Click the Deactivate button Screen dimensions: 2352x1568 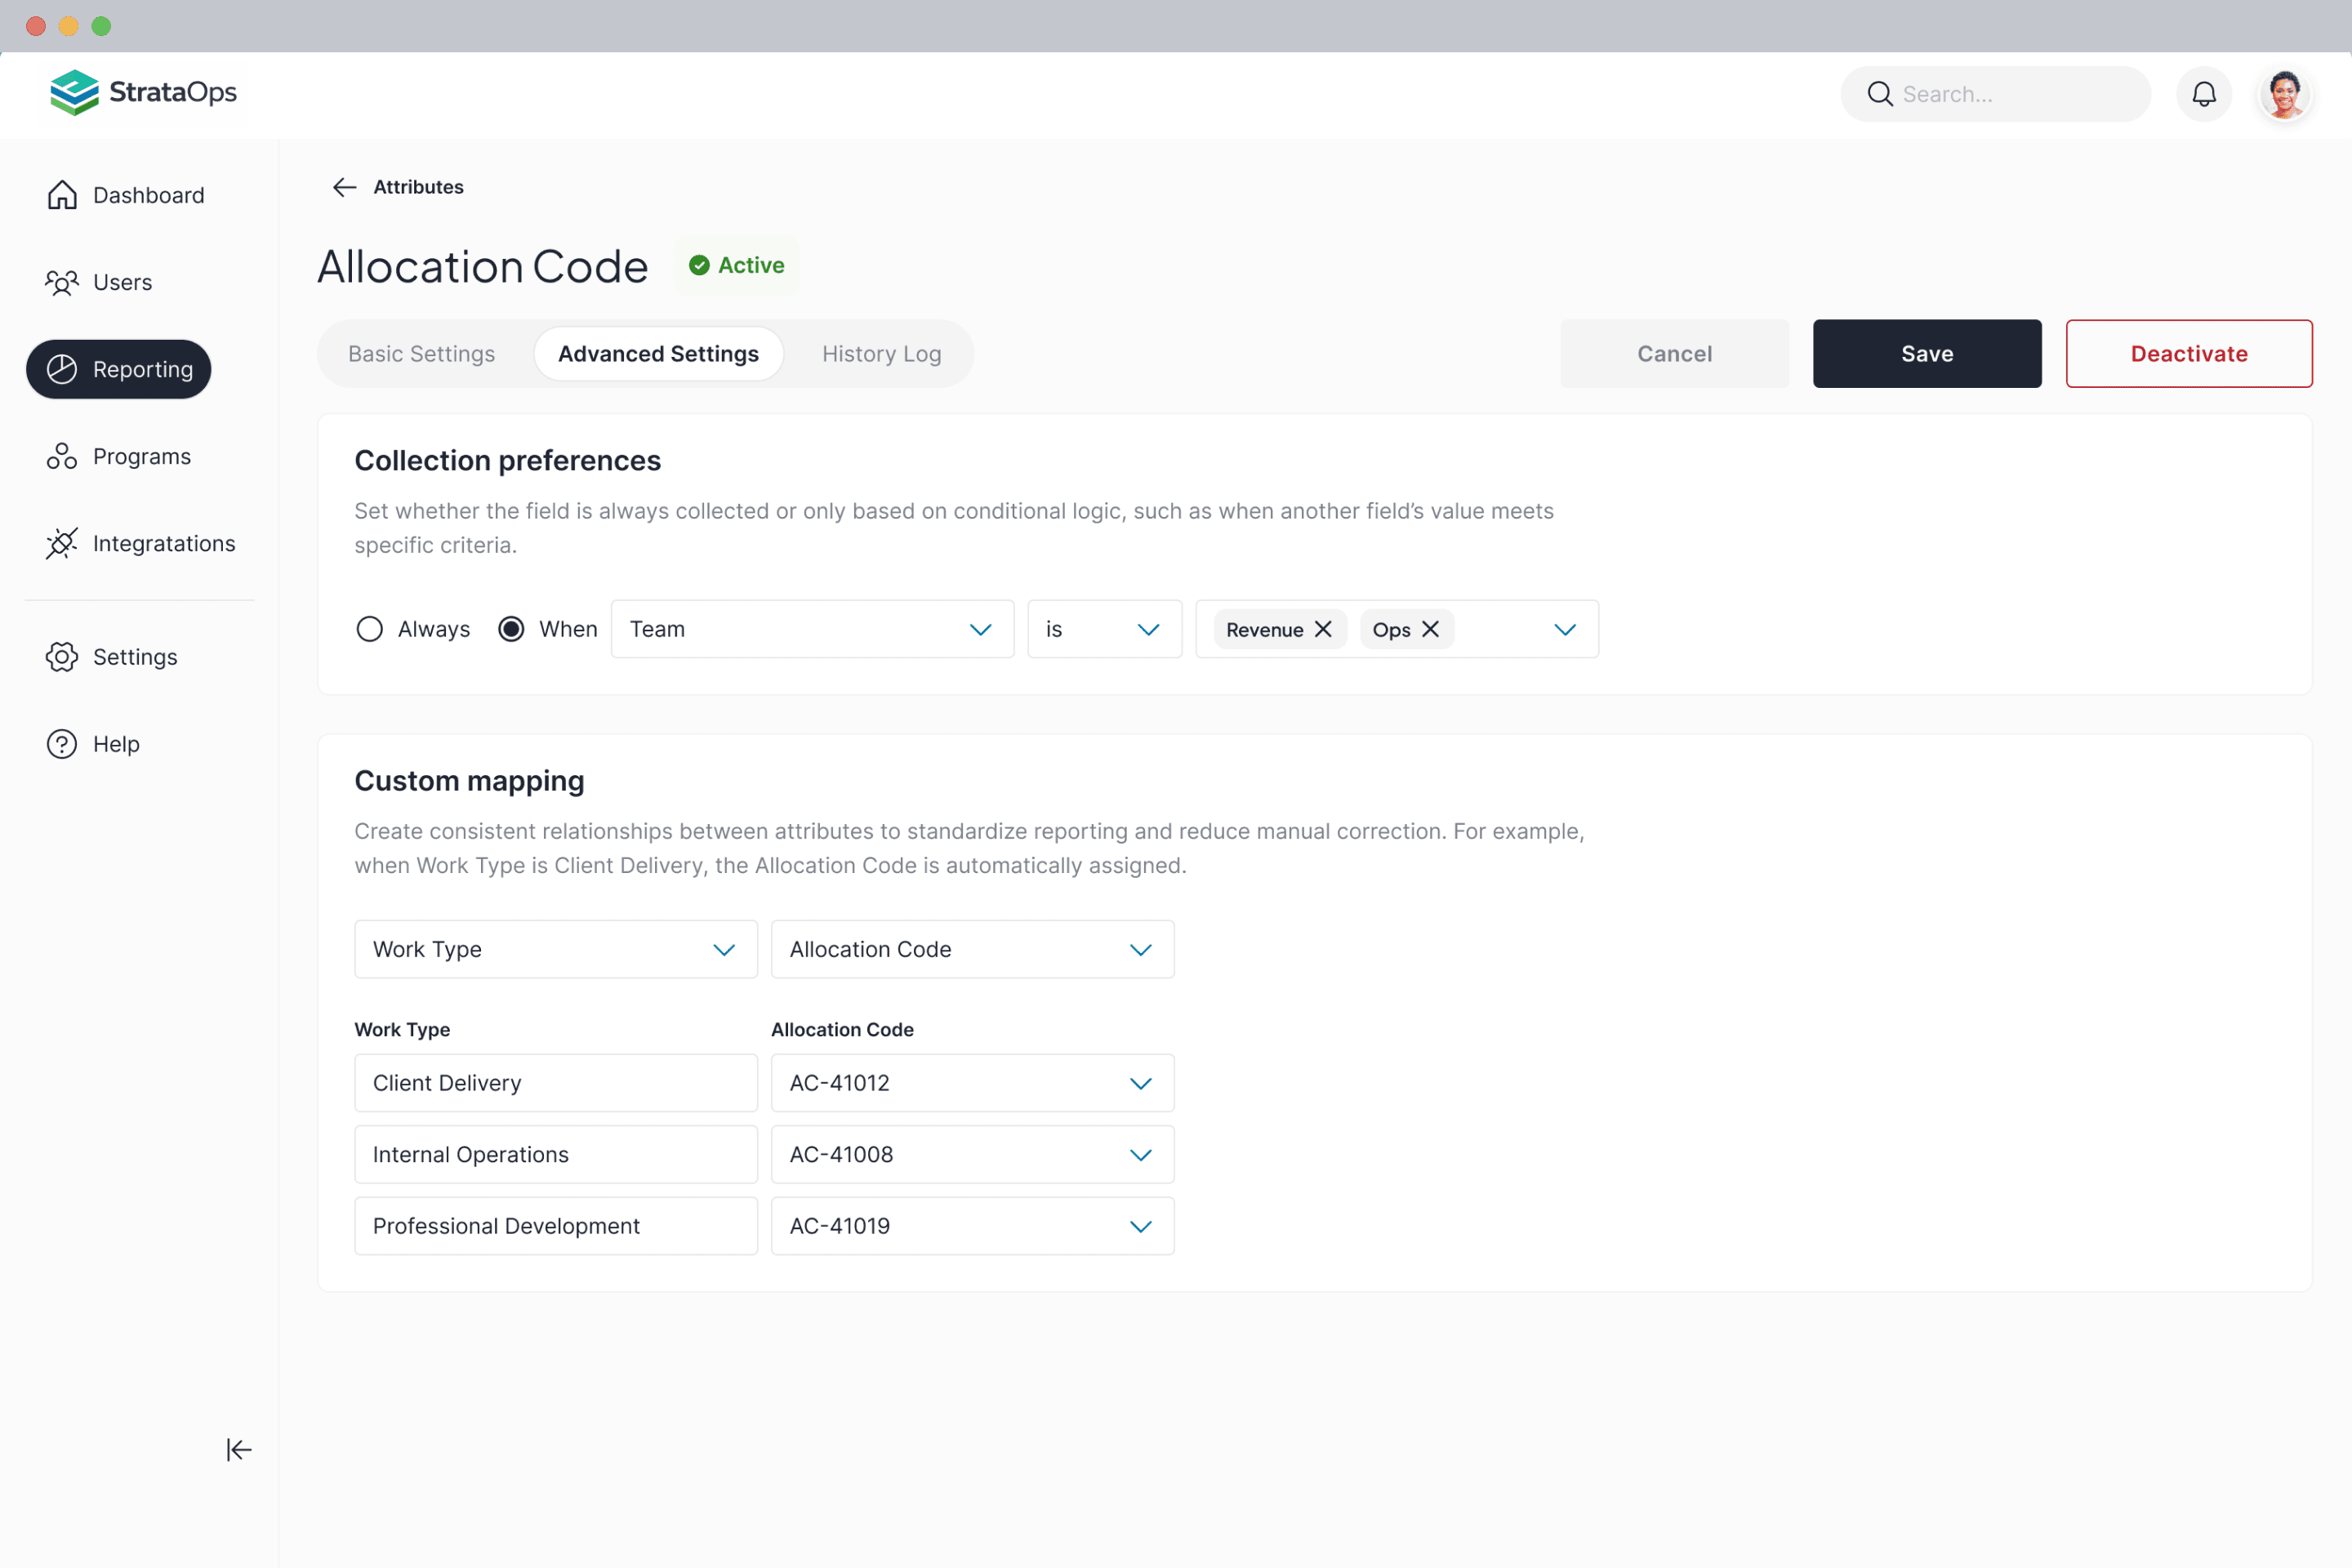point(2188,354)
